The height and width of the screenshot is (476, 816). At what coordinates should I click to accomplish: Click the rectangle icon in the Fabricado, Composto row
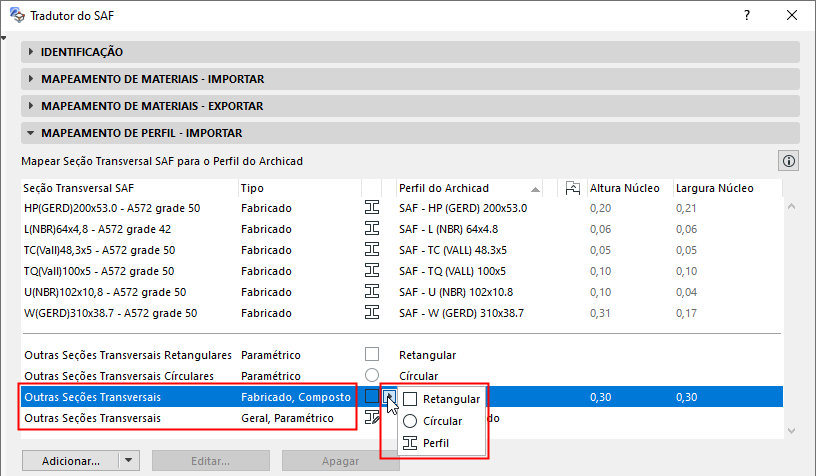point(372,396)
